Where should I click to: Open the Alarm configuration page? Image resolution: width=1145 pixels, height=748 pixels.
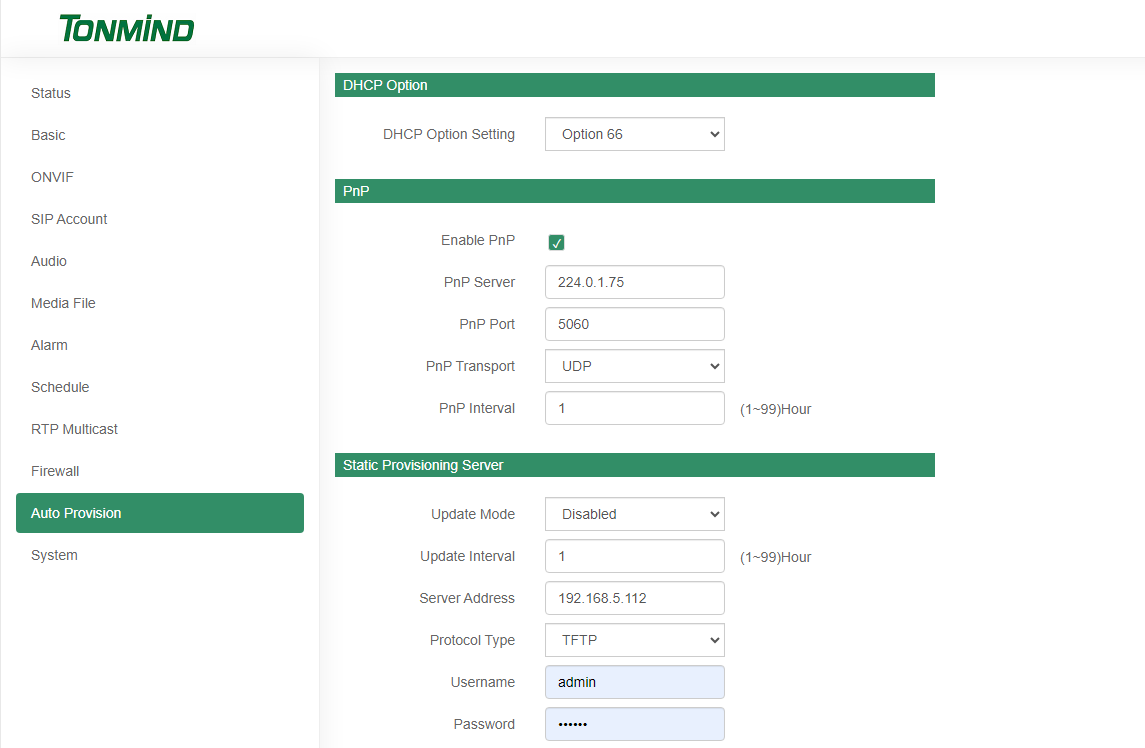(x=49, y=345)
